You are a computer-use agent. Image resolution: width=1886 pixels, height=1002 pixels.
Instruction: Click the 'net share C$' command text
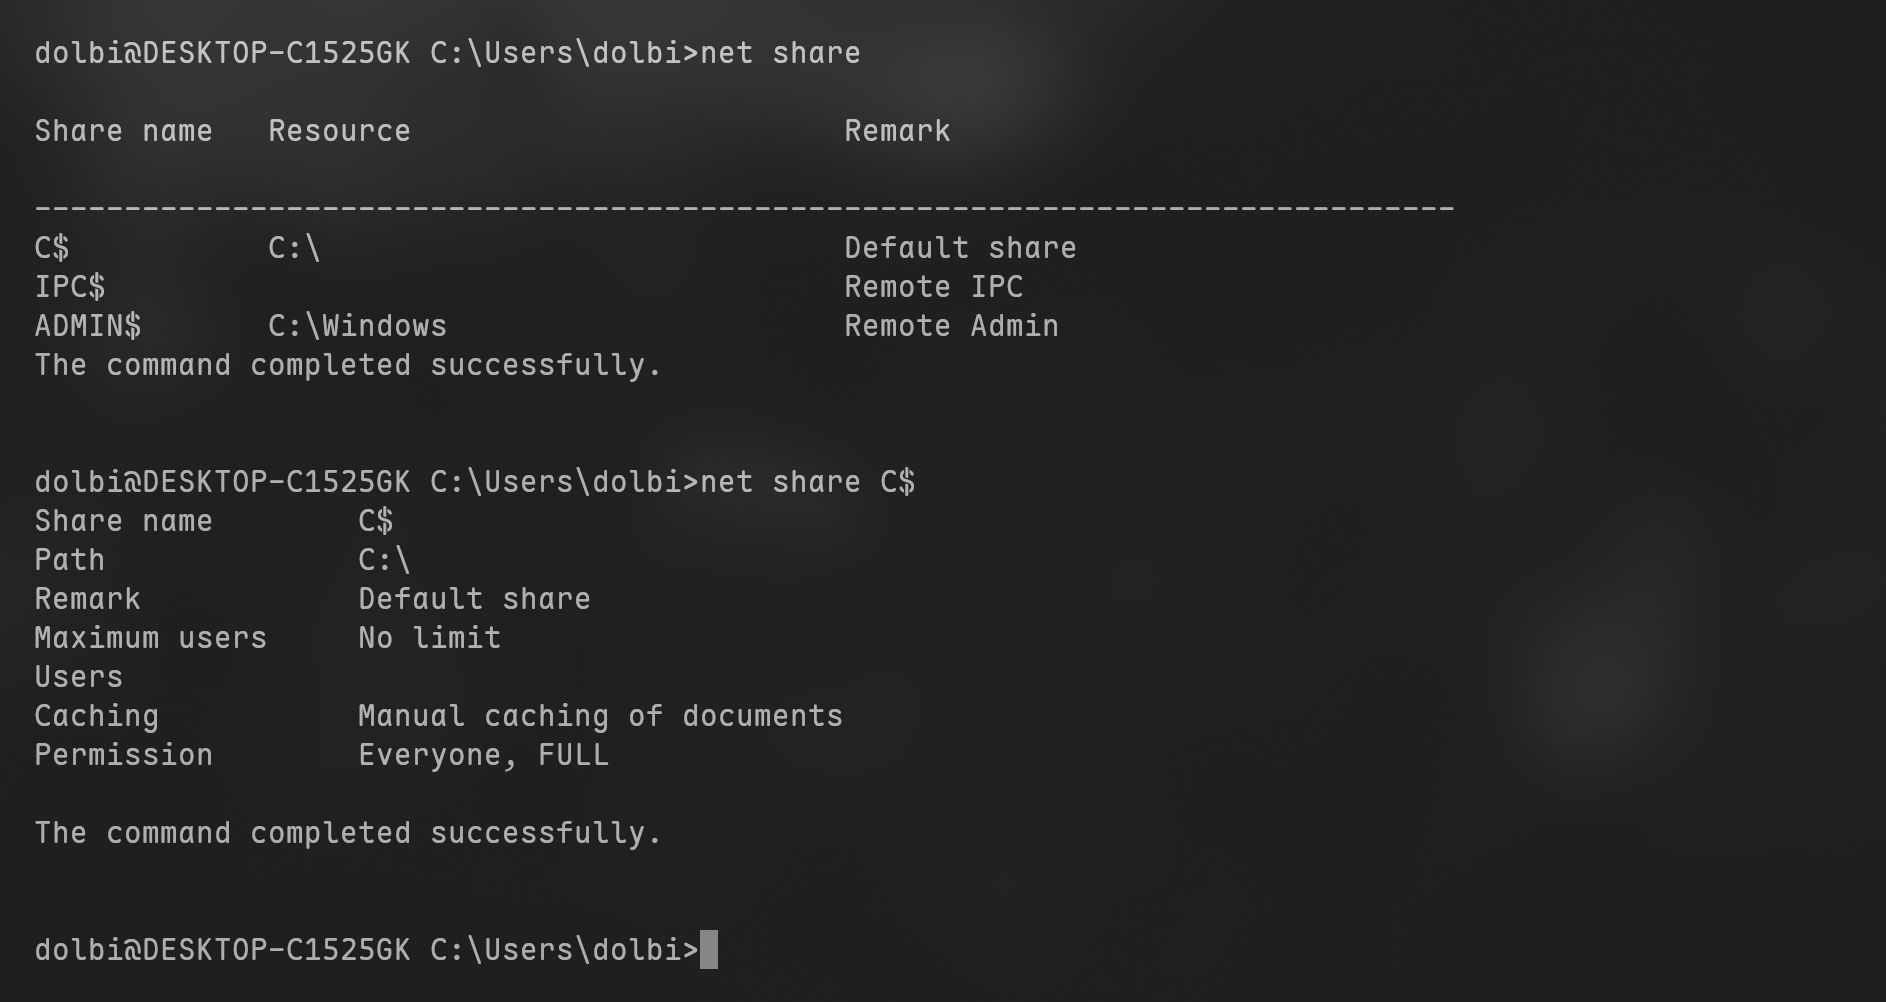(x=807, y=482)
